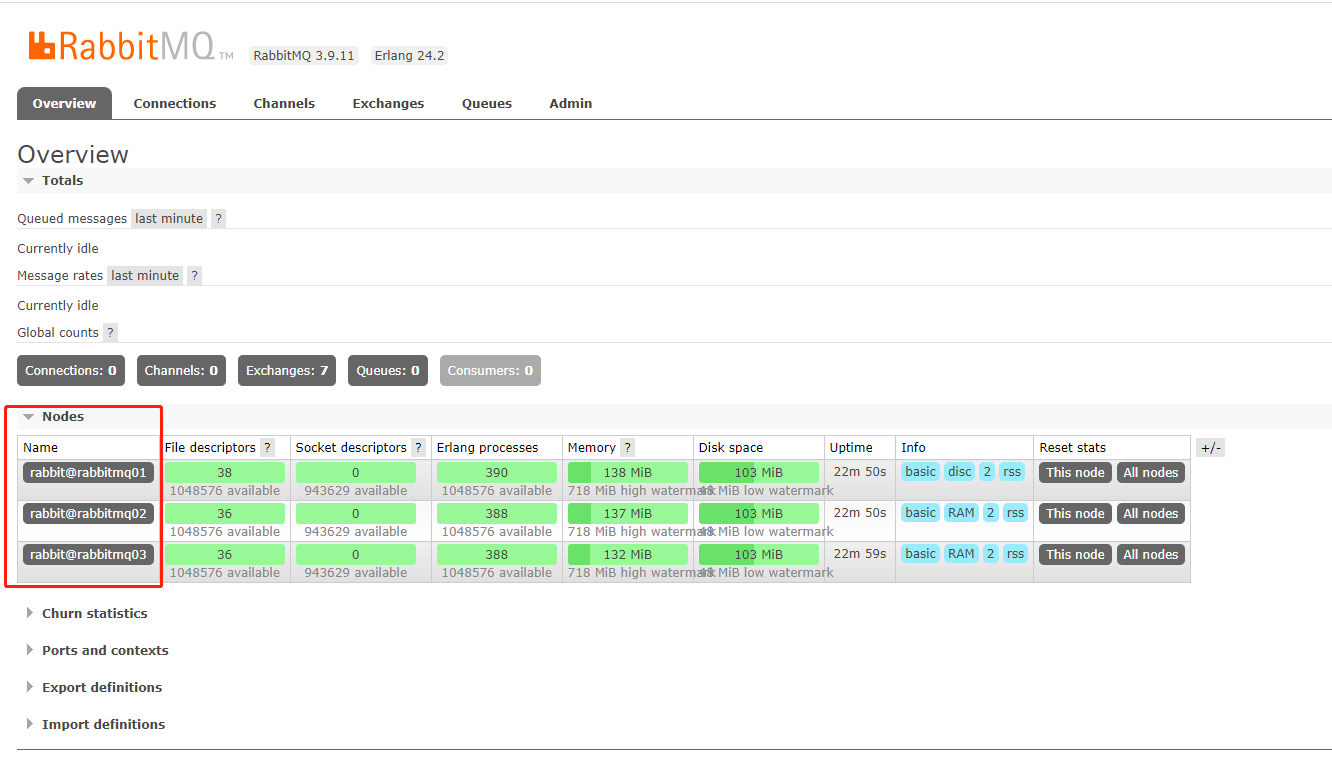The image size is (1332, 757).
Task: Open help for Queued messages
Action: tap(218, 219)
